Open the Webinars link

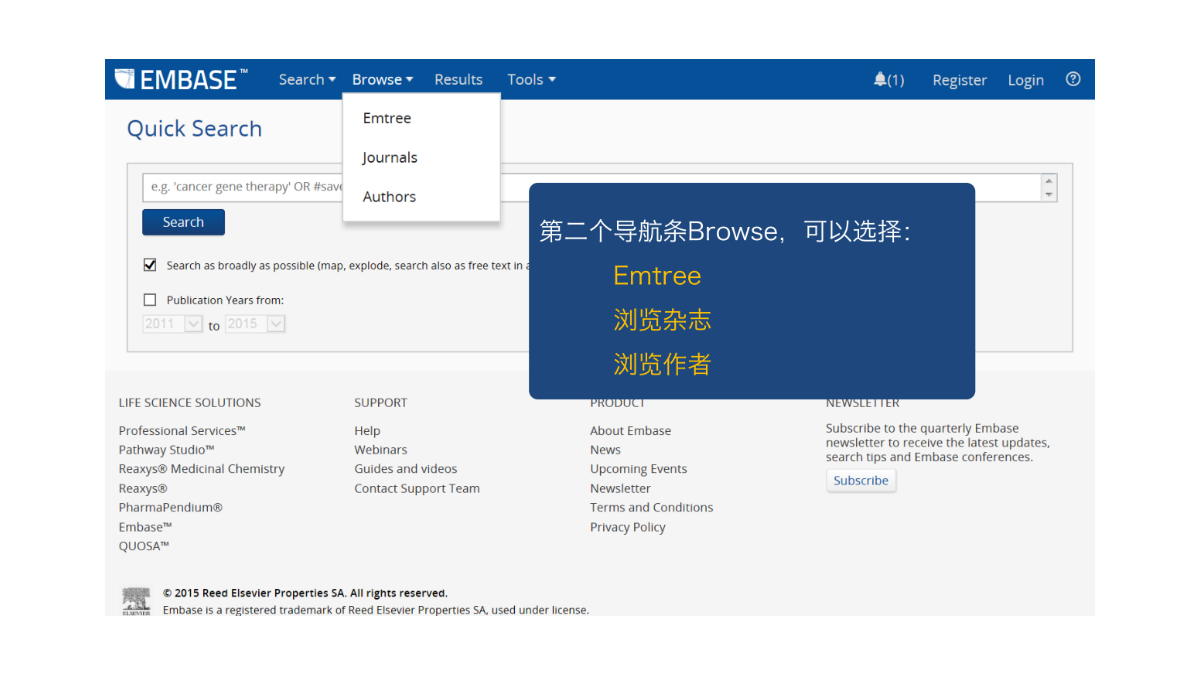(x=380, y=449)
